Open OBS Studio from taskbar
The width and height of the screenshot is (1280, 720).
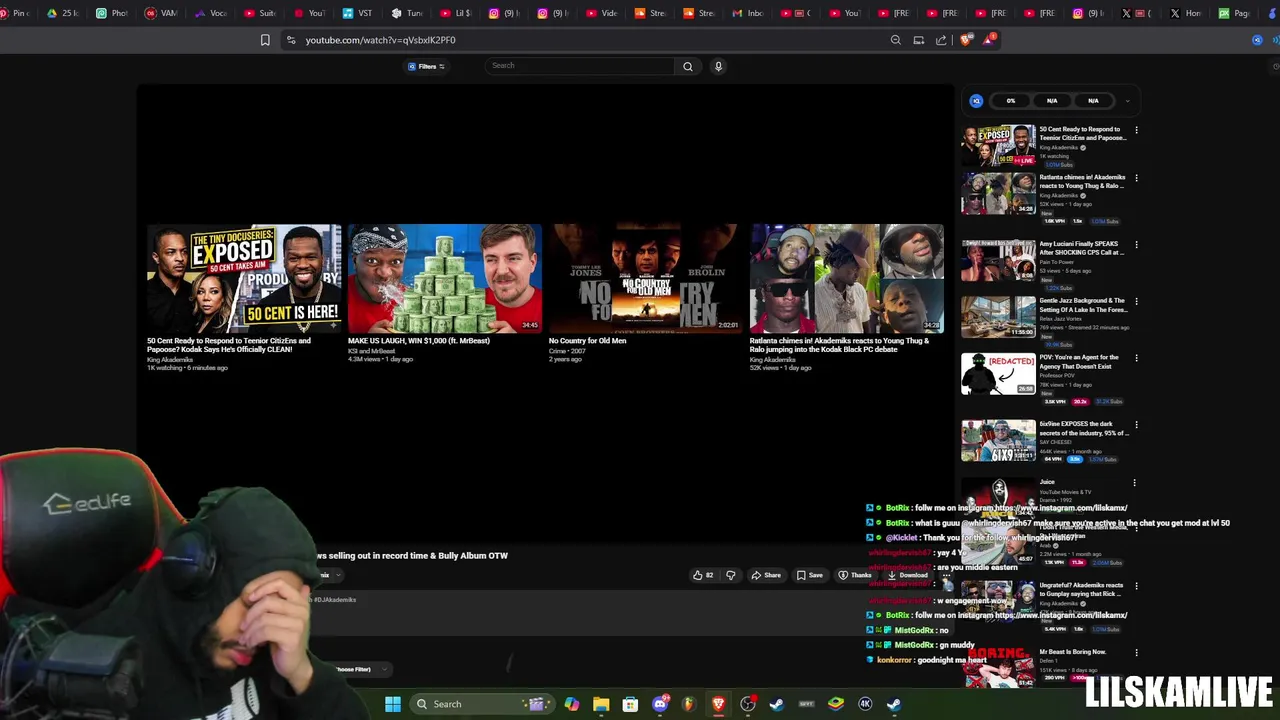tap(747, 704)
